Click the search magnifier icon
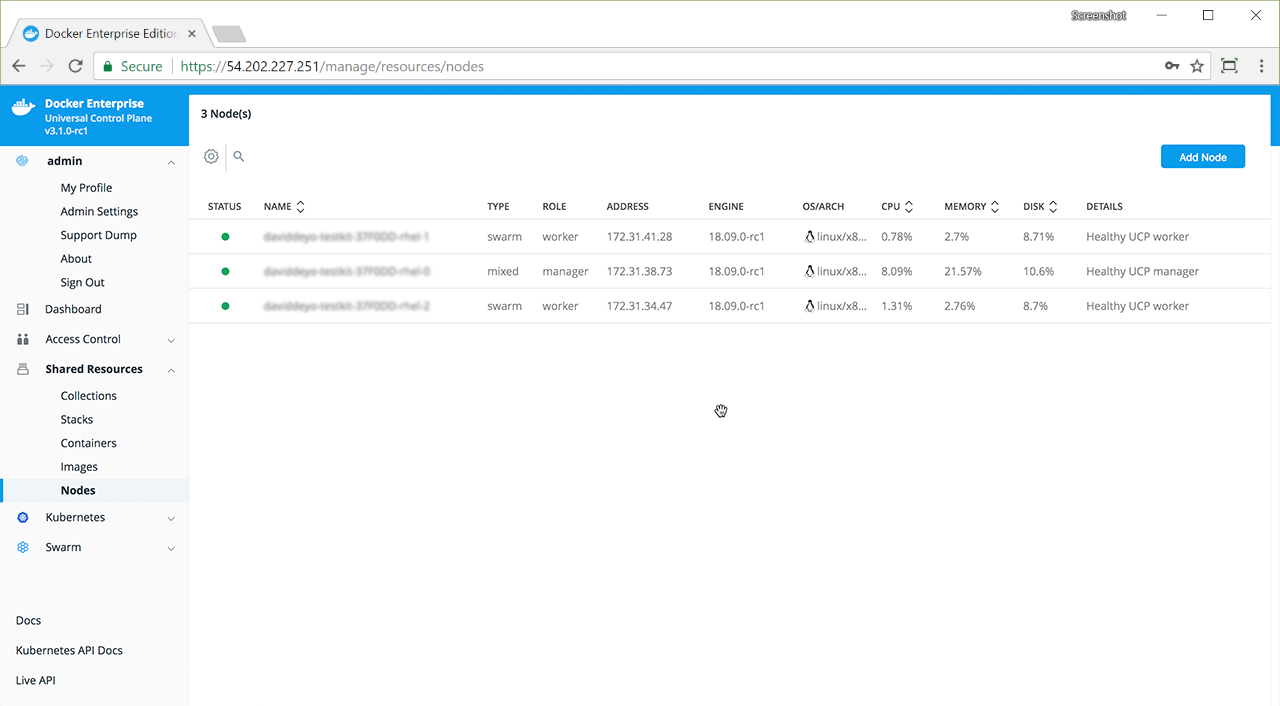This screenshot has height=706, width=1280. 239,156
